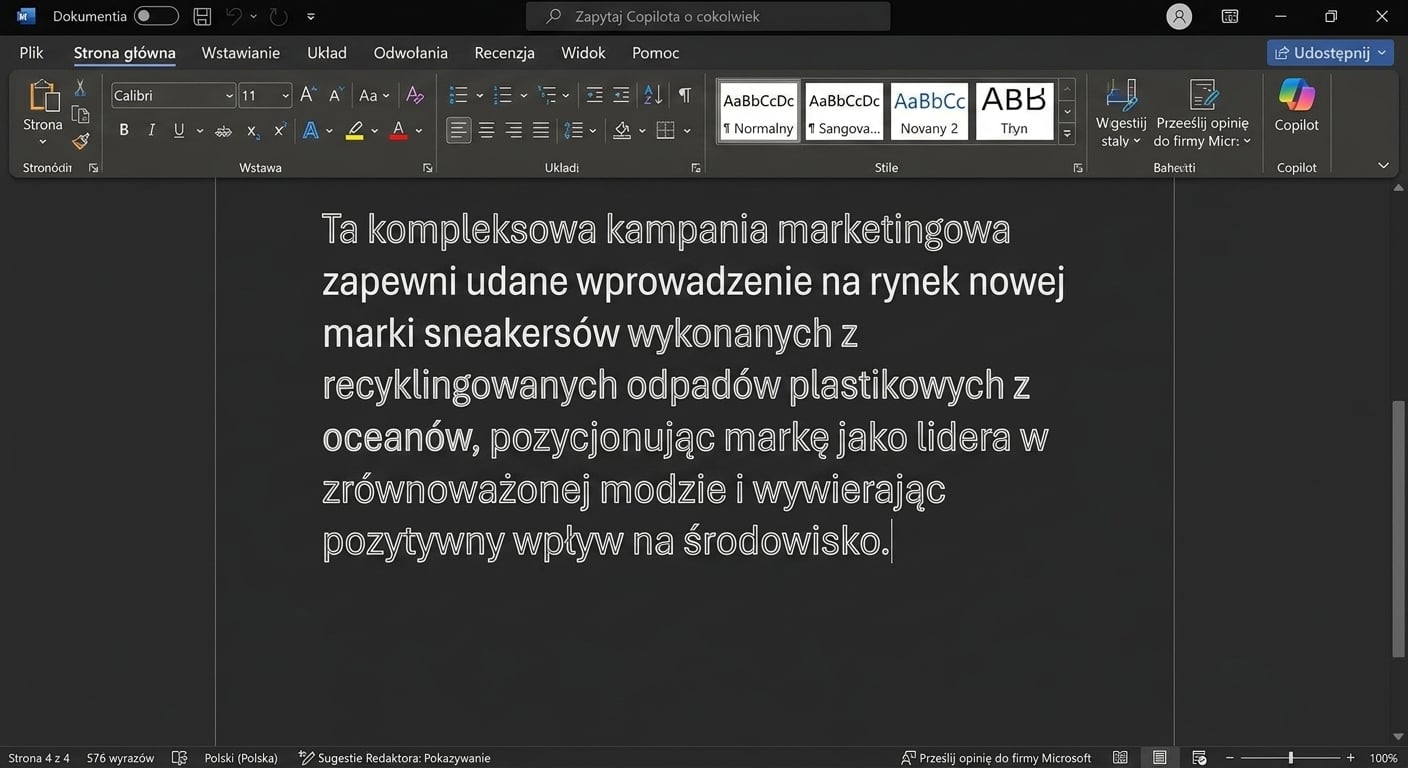The width and height of the screenshot is (1408, 768).
Task: Toggle left text alignment
Action: 459,130
